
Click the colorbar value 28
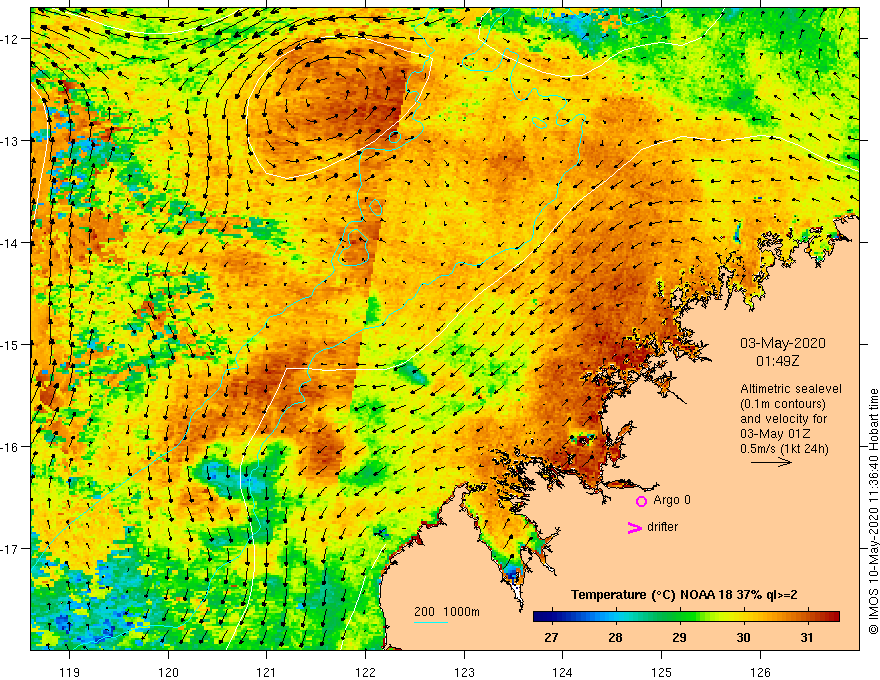click(x=615, y=637)
